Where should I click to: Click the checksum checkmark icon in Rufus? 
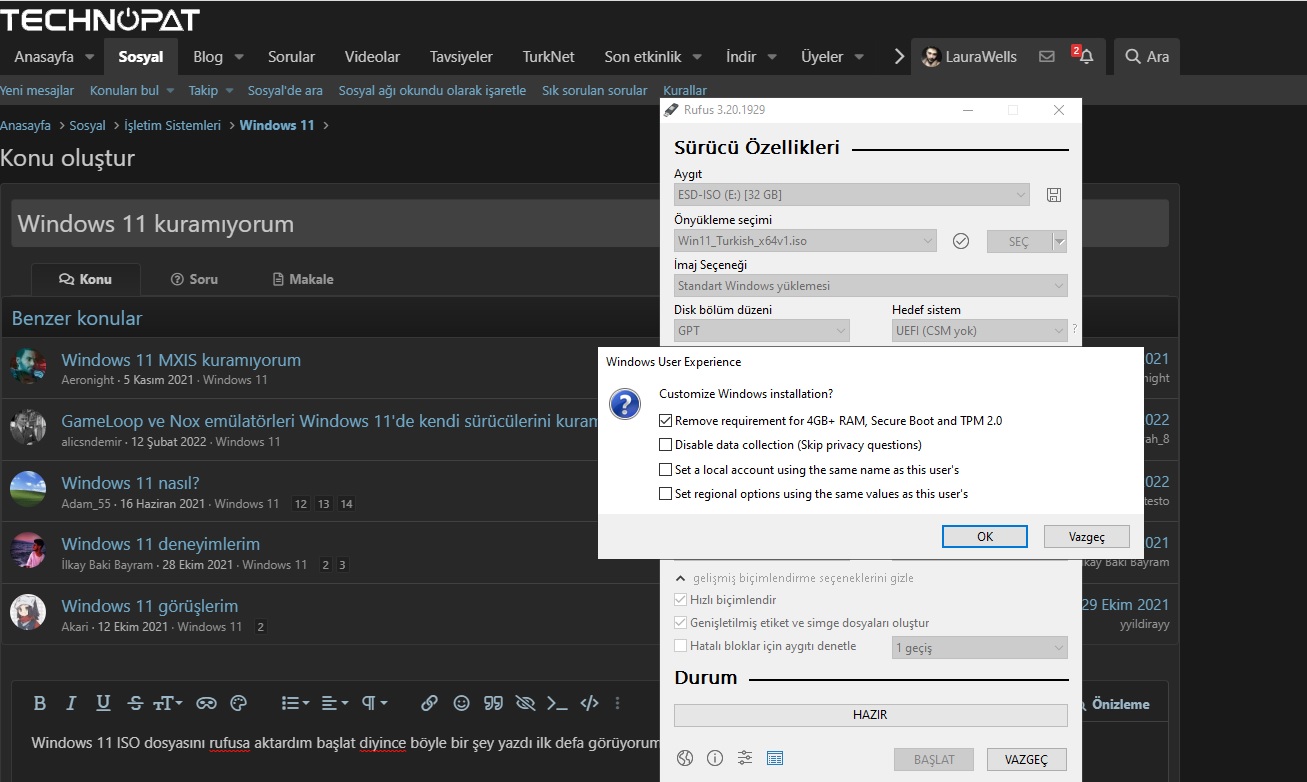pos(961,241)
